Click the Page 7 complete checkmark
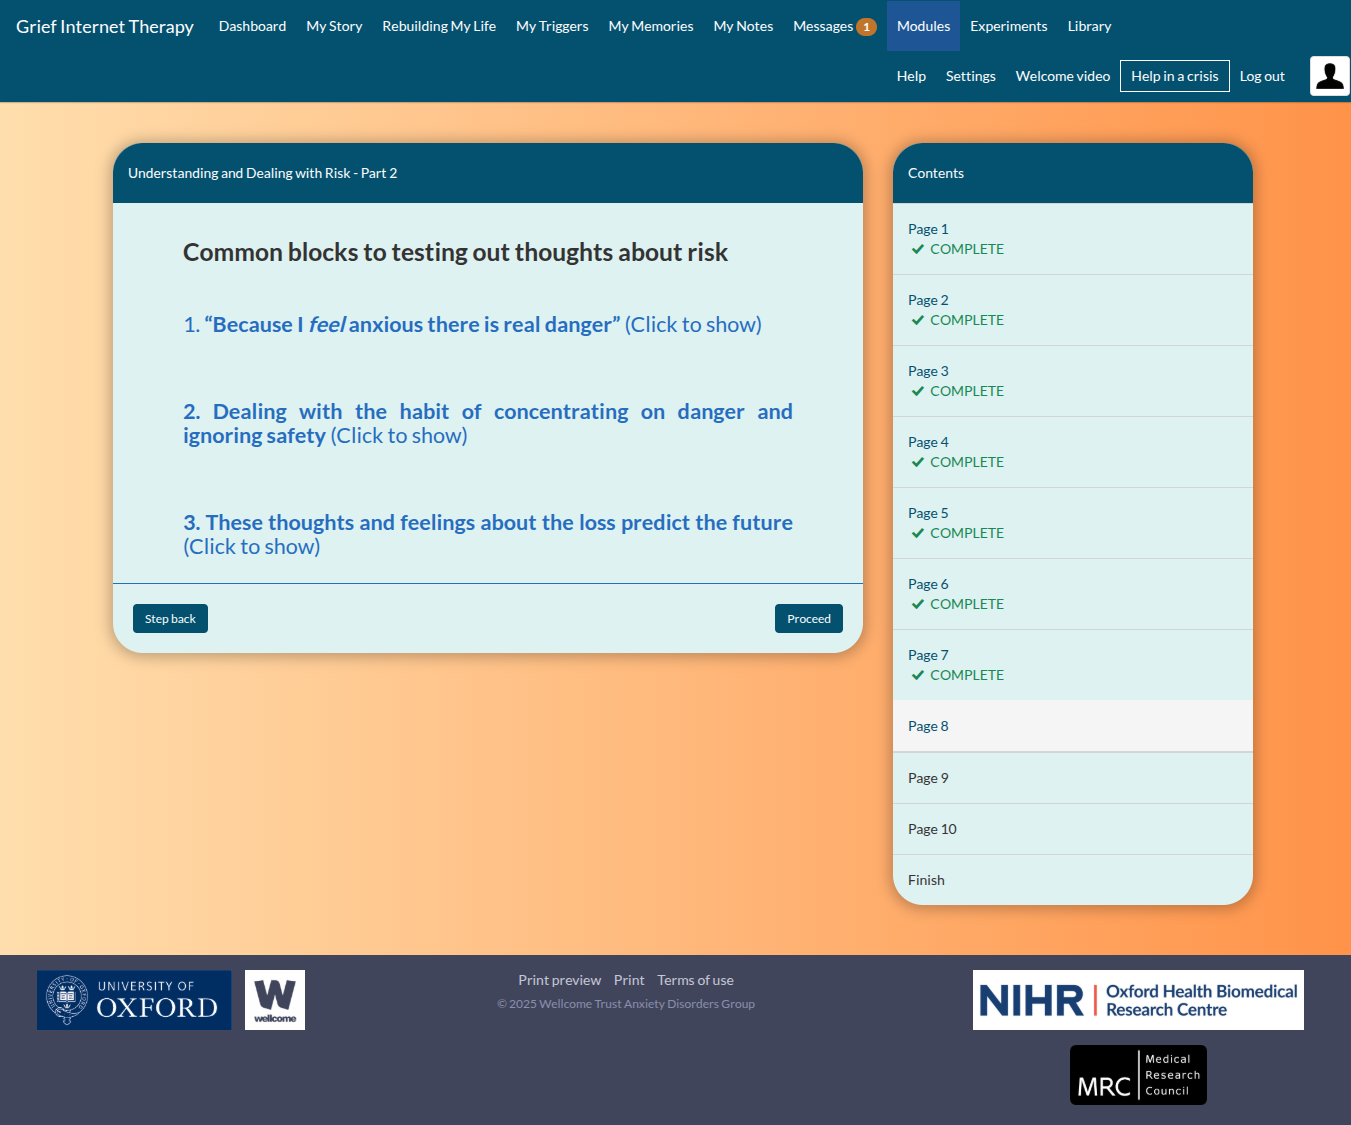The image size is (1351, 1125). tap(918, 676)
